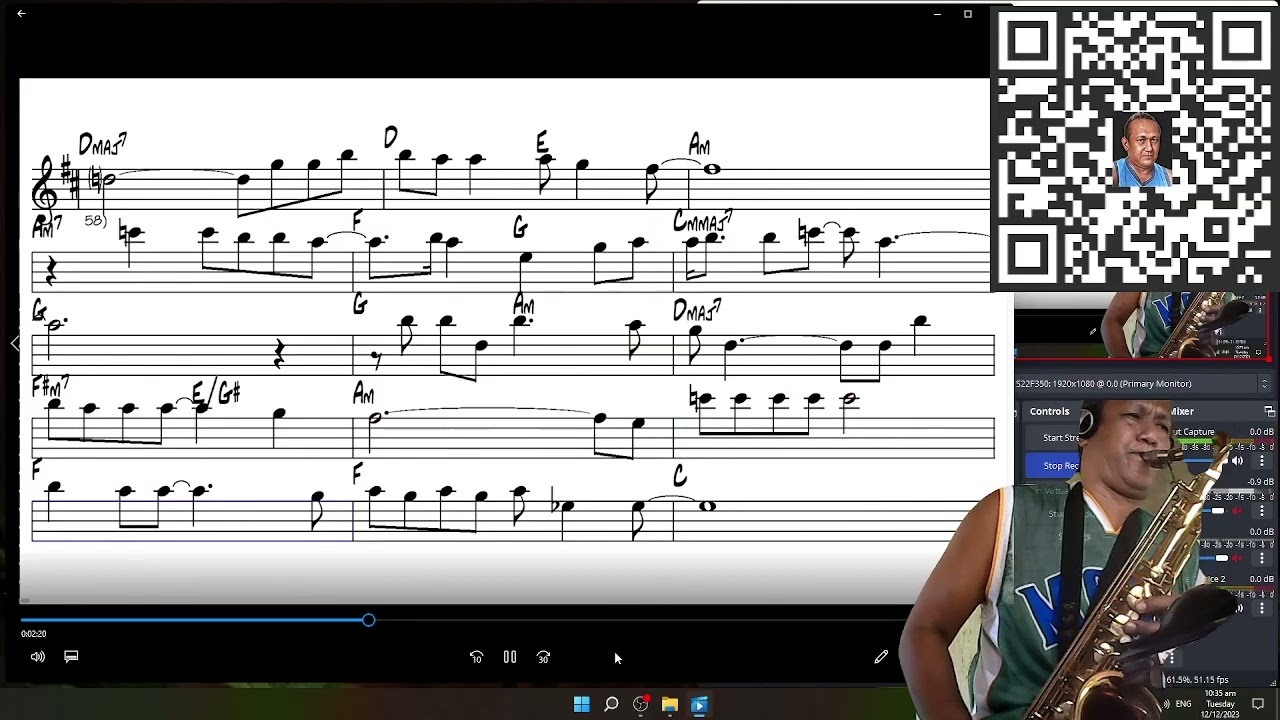Open the taskbar clock and date
1280x720 pixels.
click(x=1220, y=704)
